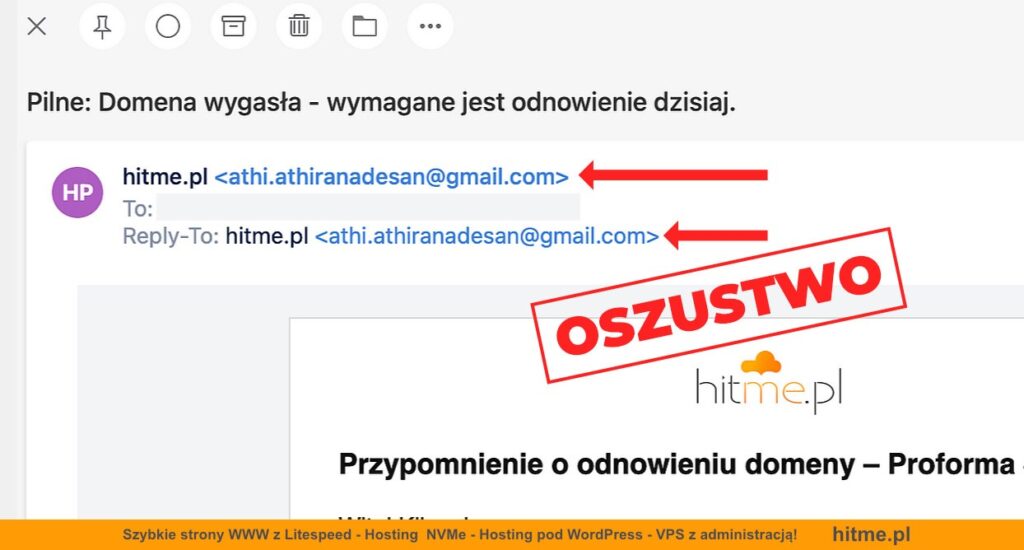The image size is (1024, 550).
Task: Click the hitme.pl cloud logo in email
Action: coord(769,382)
